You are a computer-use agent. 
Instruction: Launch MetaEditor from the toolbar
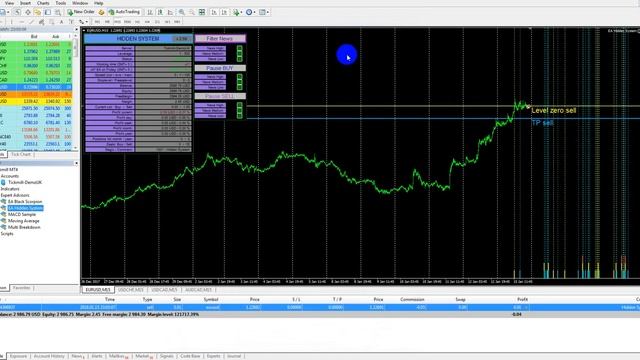point(101,12)
